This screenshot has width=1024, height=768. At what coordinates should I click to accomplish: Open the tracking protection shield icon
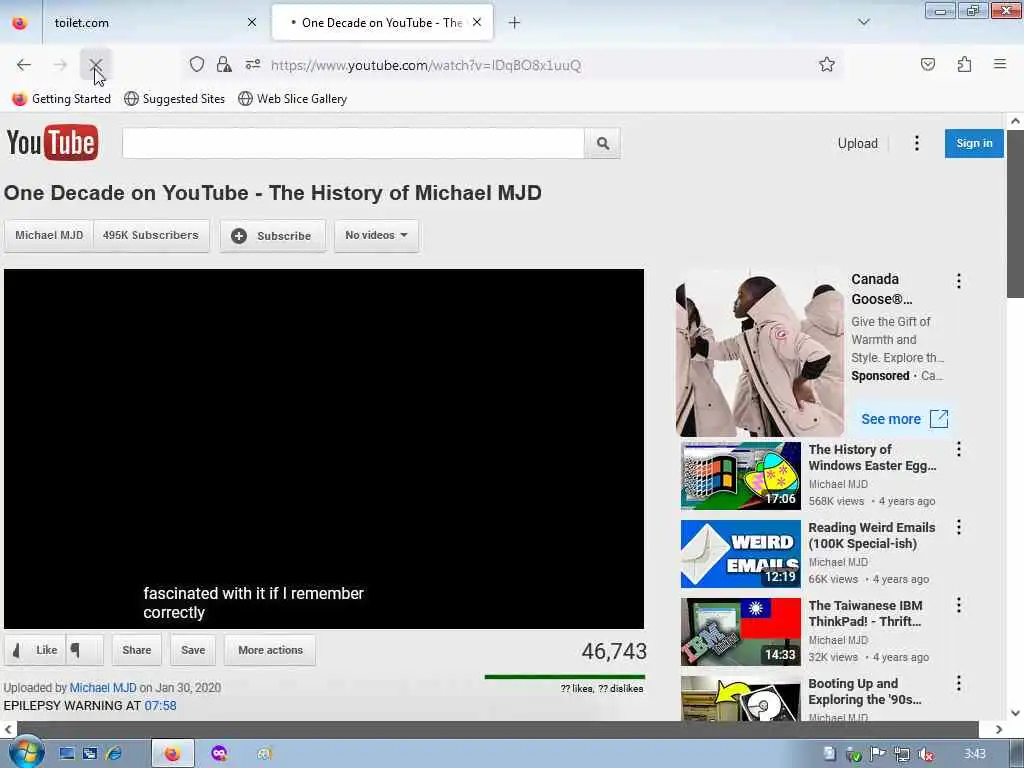pos(197,64)
